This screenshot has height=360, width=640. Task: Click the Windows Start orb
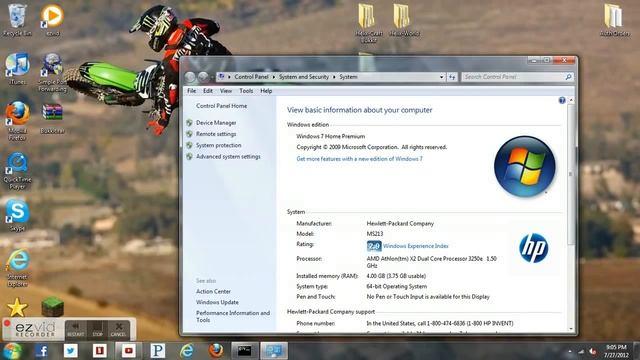pos(12,351)
